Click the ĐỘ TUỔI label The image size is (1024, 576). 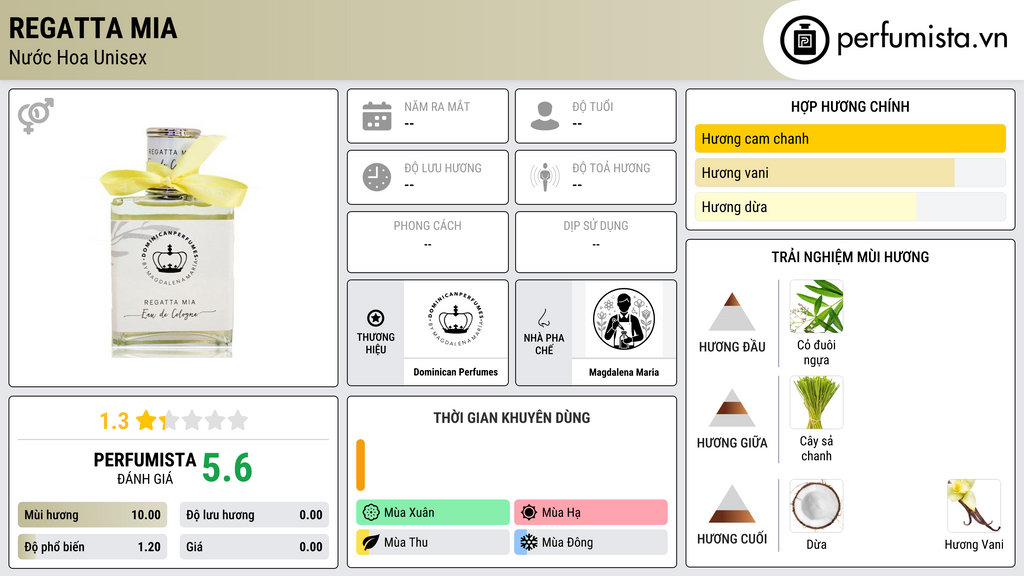[x=593, y=106]
